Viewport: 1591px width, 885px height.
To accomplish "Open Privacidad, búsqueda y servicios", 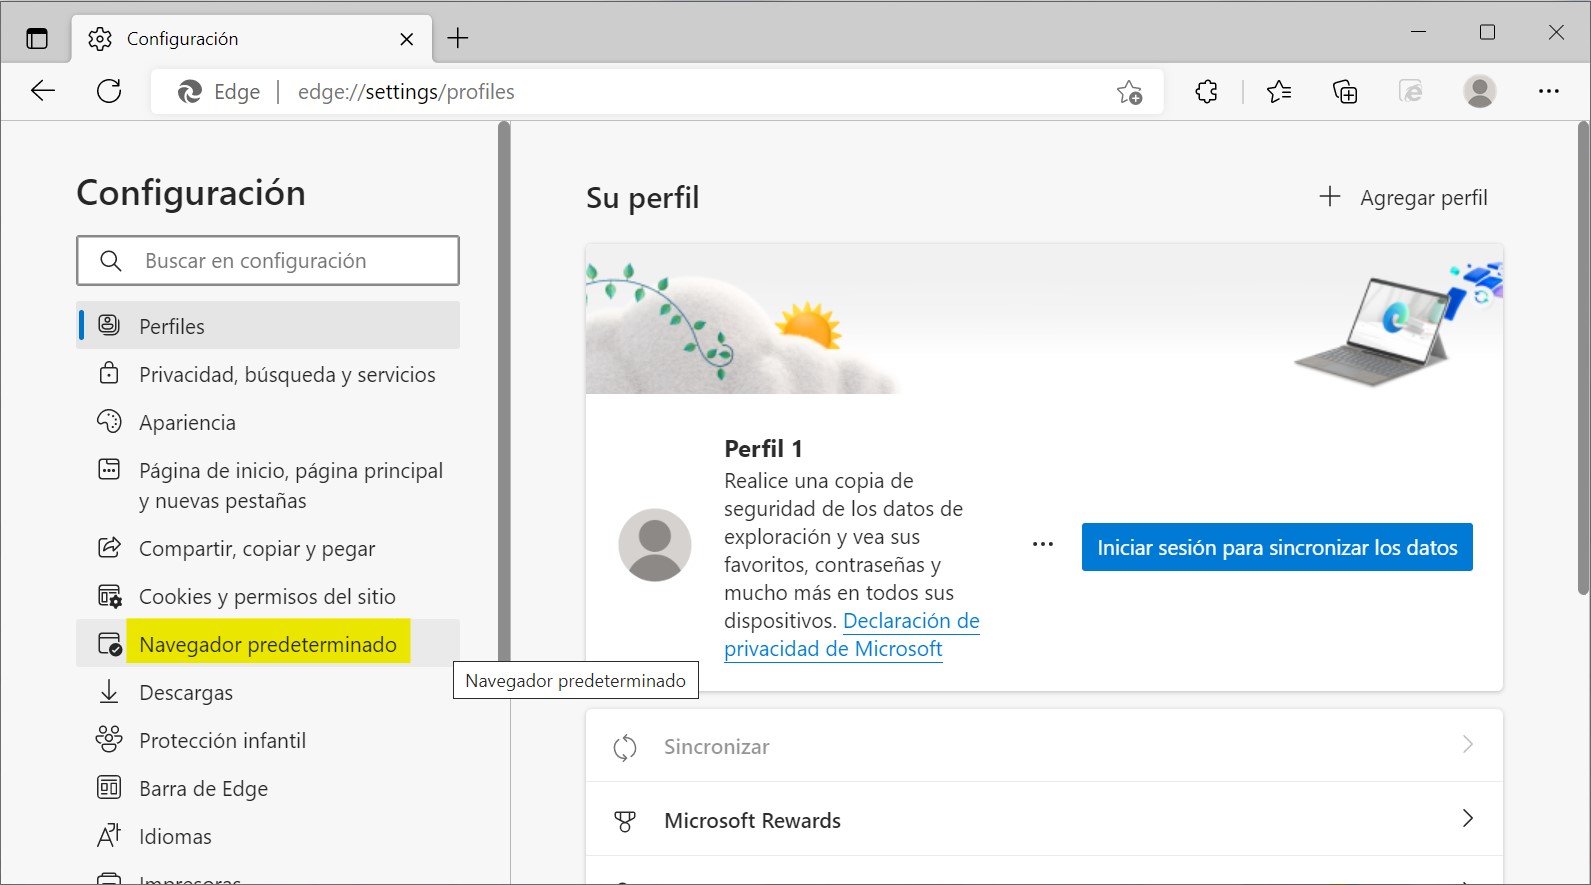I will pyautogui.click(x=268, y=374).
